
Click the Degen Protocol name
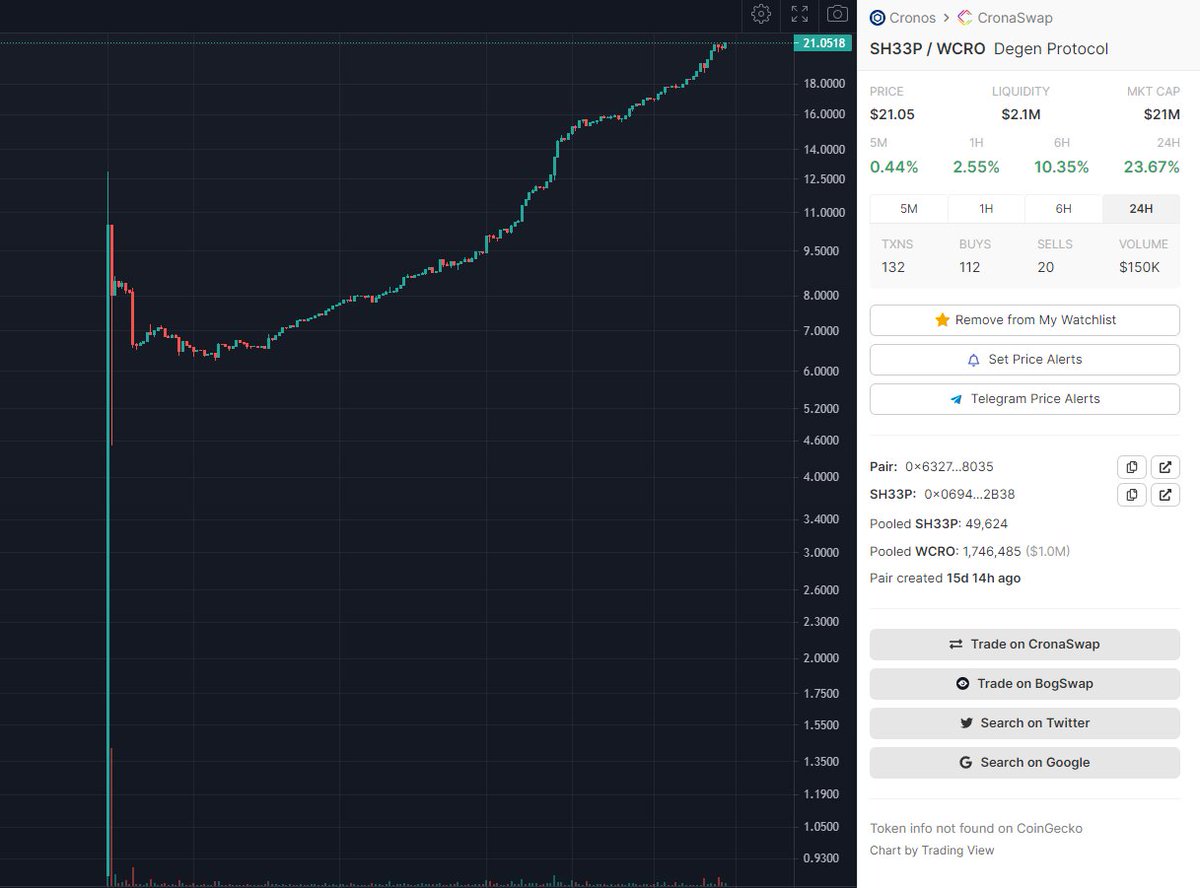(x=1051, y=49)
